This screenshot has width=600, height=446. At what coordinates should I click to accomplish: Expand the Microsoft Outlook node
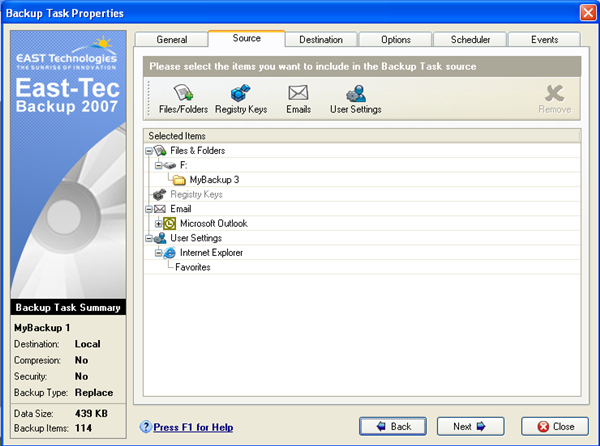pyautogui.click(x=158, y=224)
